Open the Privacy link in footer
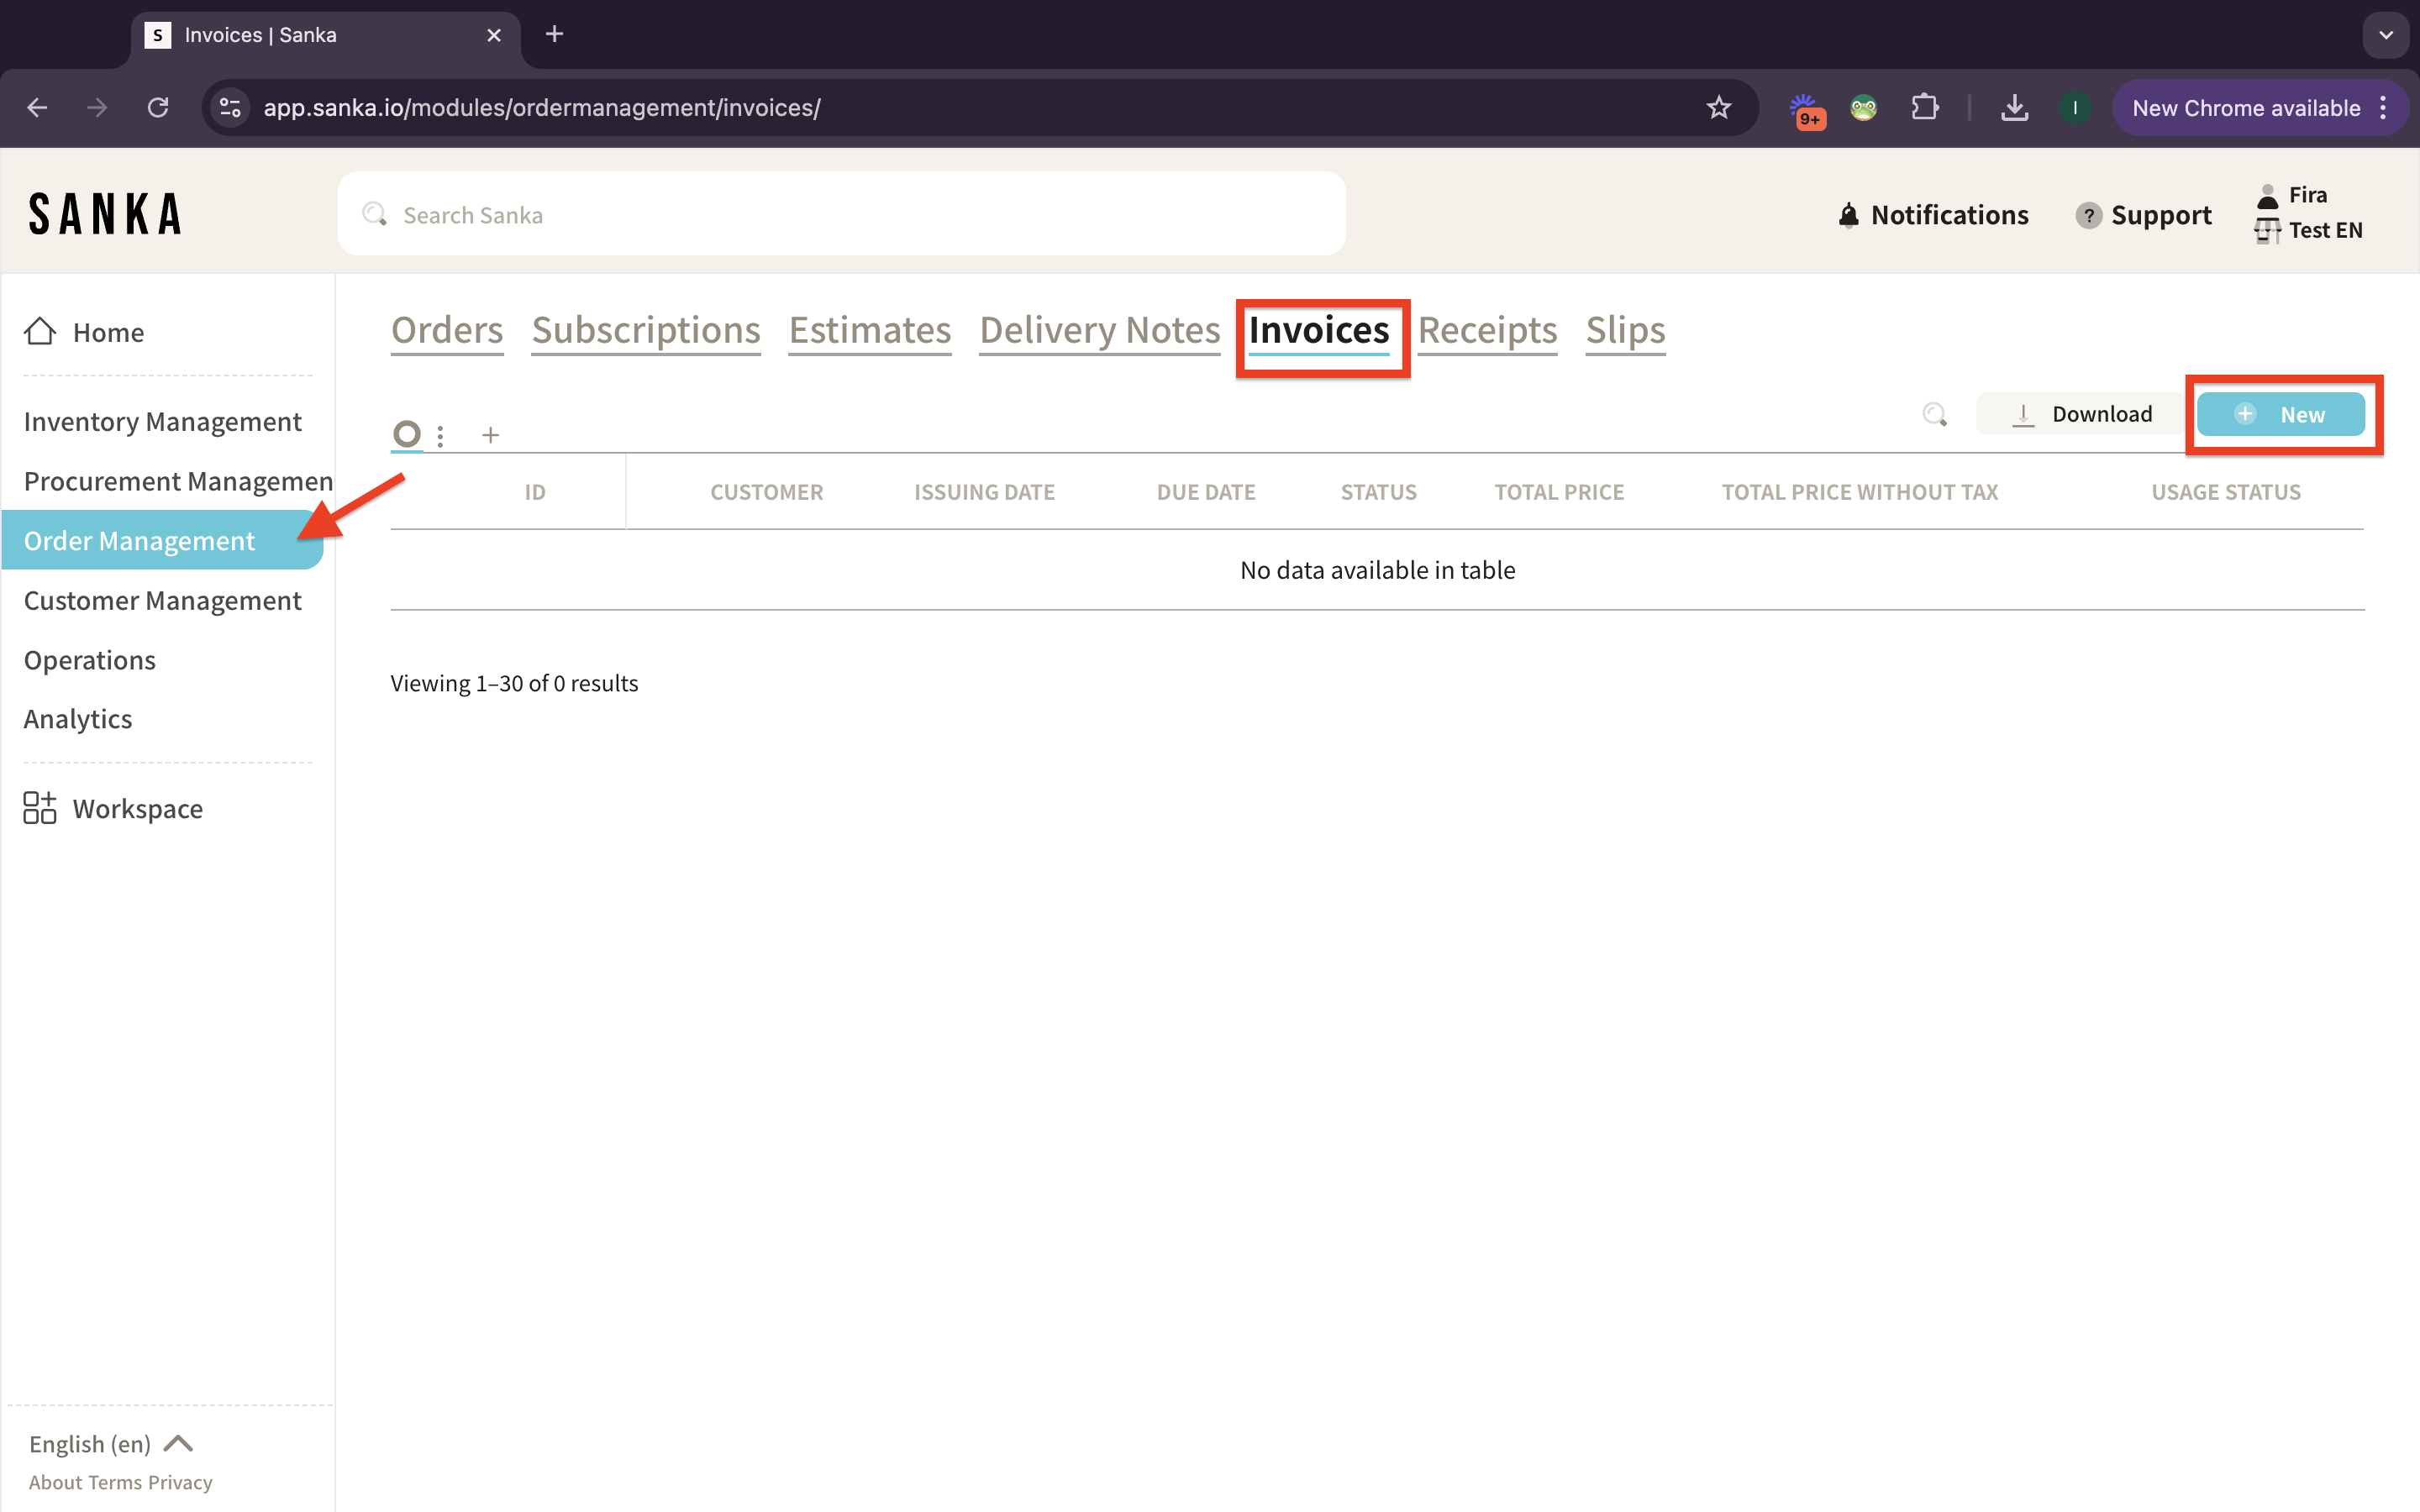 pos(180,1482)
